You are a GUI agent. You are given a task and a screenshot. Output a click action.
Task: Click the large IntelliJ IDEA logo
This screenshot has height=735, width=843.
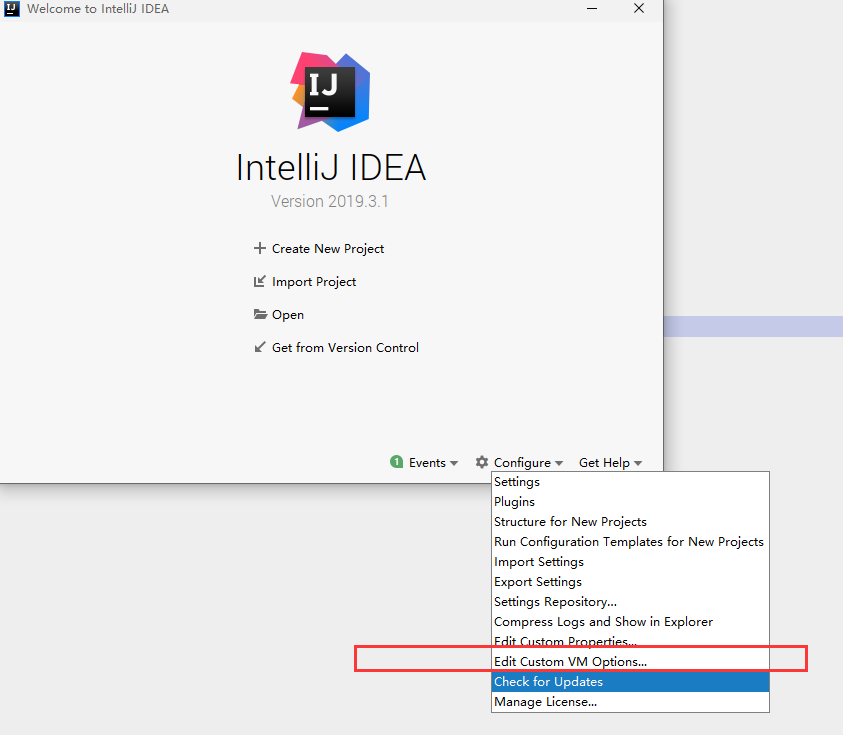pos(330,91)
